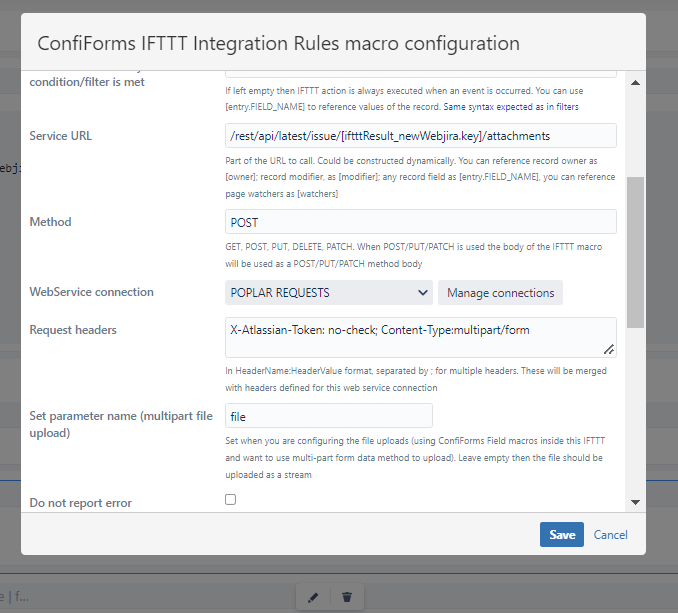This screenshot has height=613, width=678.
Task: Click the trash delete icon below the dialog
Action: coord(347,597)
